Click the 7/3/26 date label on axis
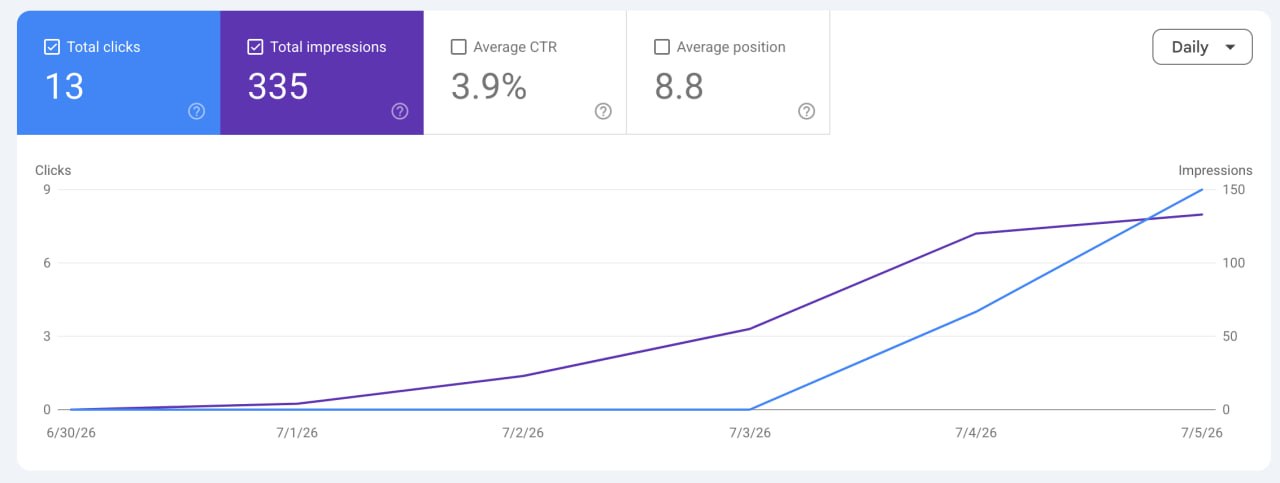 tap(749, 433)
